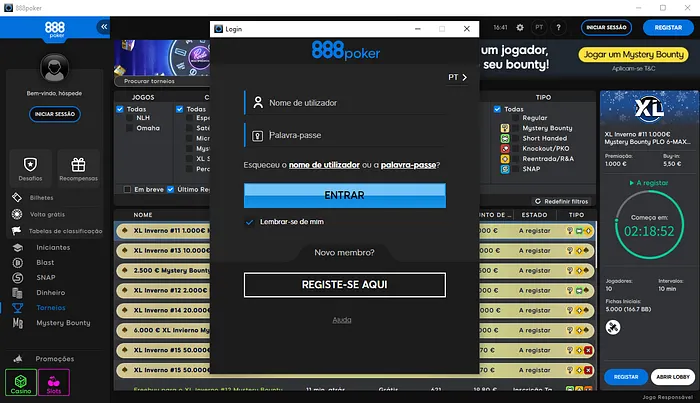
Task: Click the ABRIR LOBBY button
Action: click(x=673, y=377)
